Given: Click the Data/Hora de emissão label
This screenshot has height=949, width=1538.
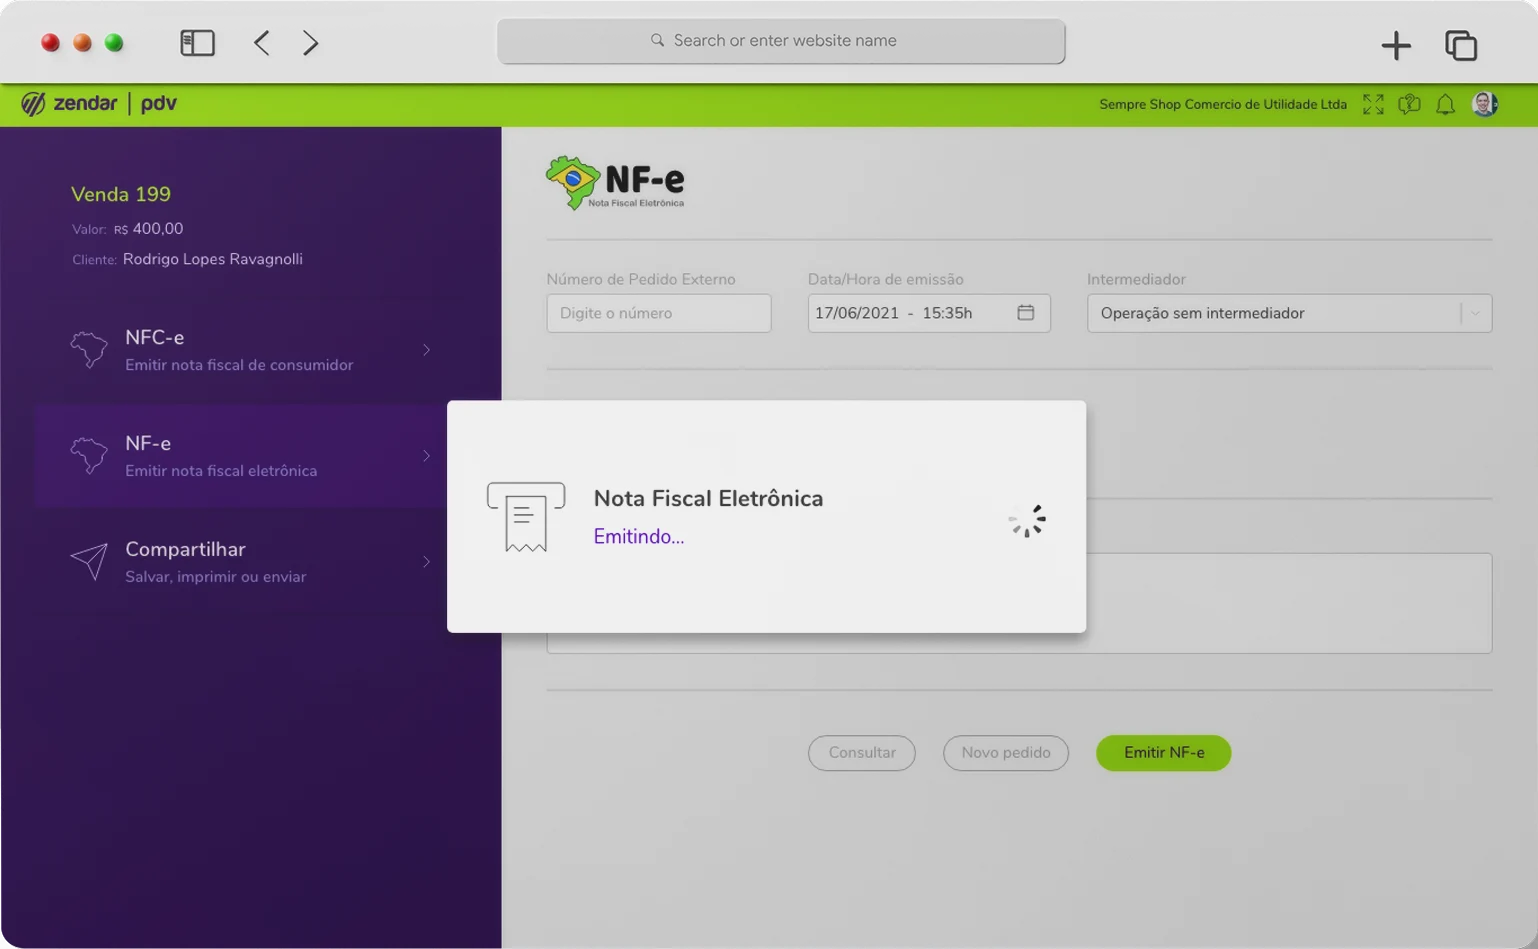Looking at the screenshot, I should coord(886,279).
